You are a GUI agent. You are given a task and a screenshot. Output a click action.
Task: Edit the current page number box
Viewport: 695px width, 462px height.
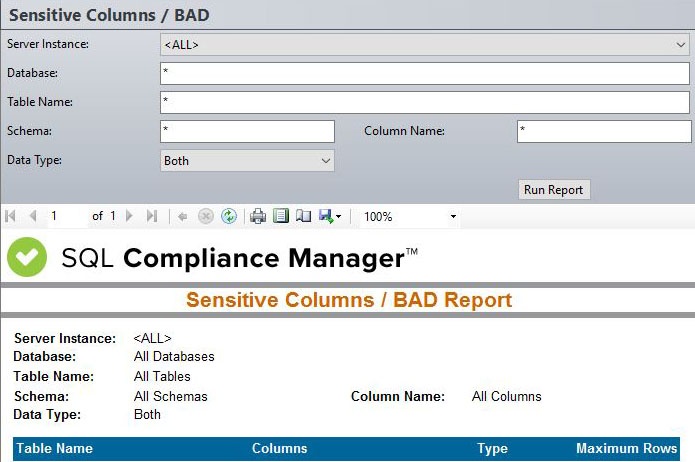(x=66, y=216)
